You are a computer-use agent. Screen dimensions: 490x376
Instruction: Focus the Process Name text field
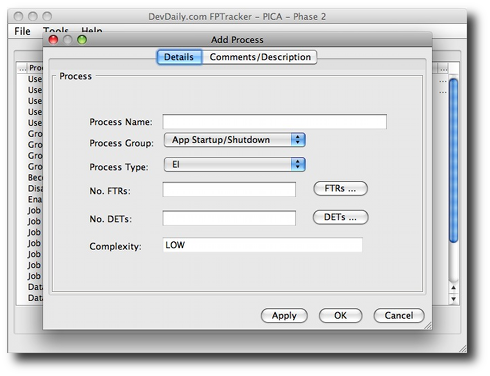(275, 121)
